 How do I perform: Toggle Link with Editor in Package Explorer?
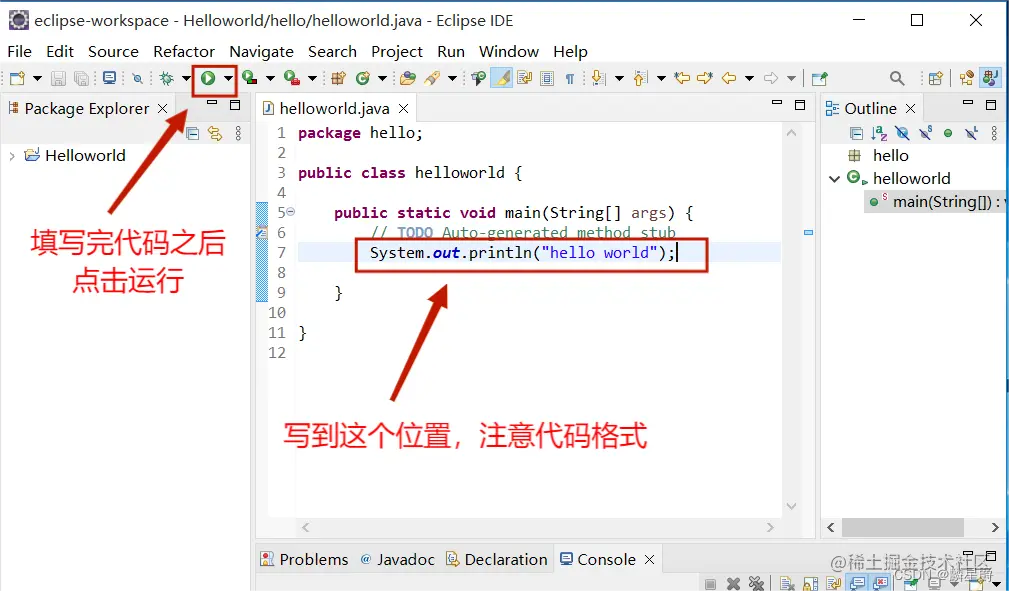[x=215, y=133]
